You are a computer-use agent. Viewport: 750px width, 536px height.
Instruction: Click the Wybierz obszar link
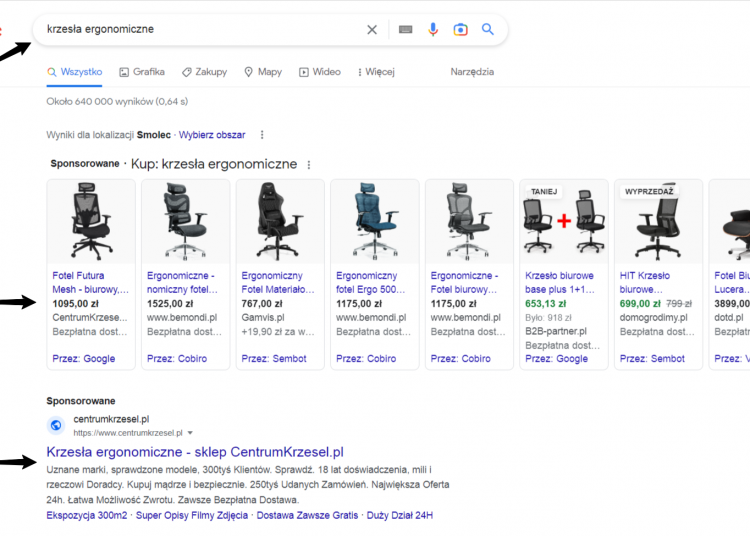(212, 135)
